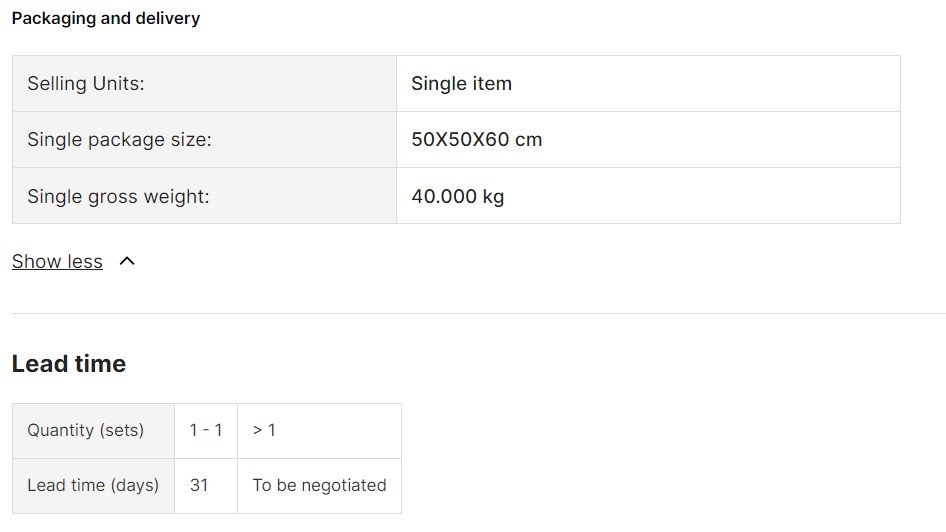Click the kg unit in gross weight value
The width and height of the screenshot is (946, 532).
(x=494, y=197)
